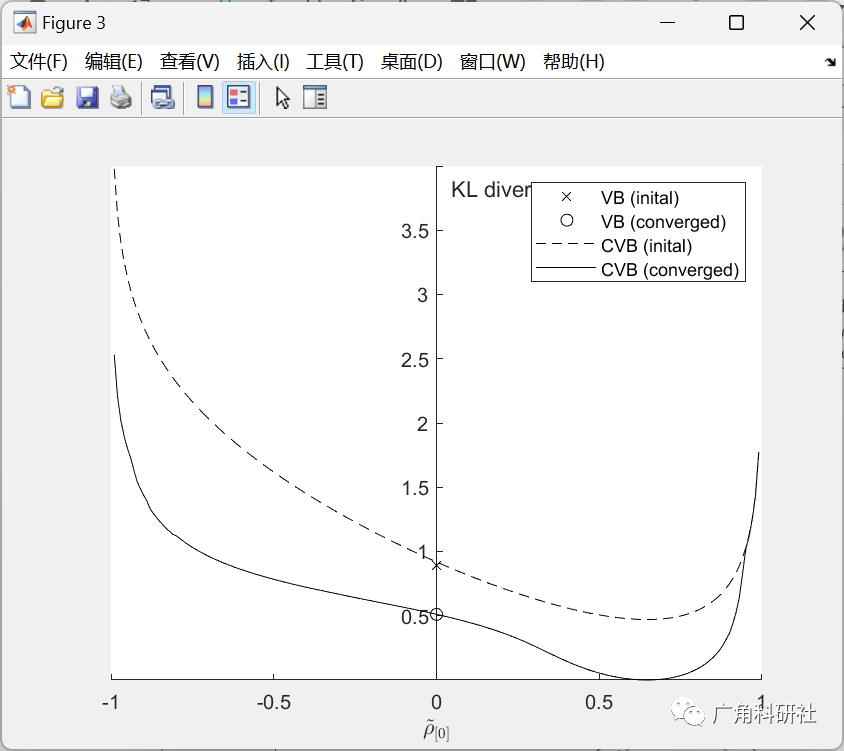Image resolution: width=844 pixels, height=751 pixels.
Task: Open a figure file using folder icon
Action: (x=52, y=97)
